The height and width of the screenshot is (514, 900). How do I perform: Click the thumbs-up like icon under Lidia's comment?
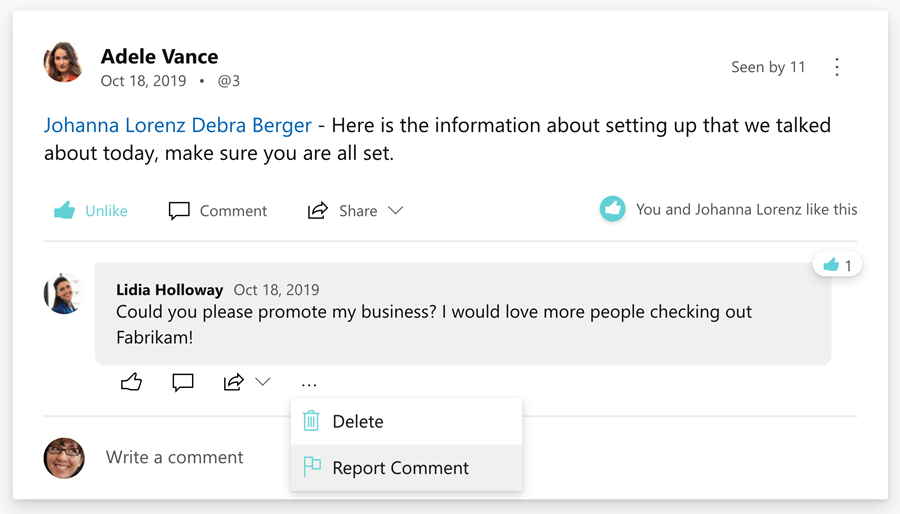click(x=131, y=382)
